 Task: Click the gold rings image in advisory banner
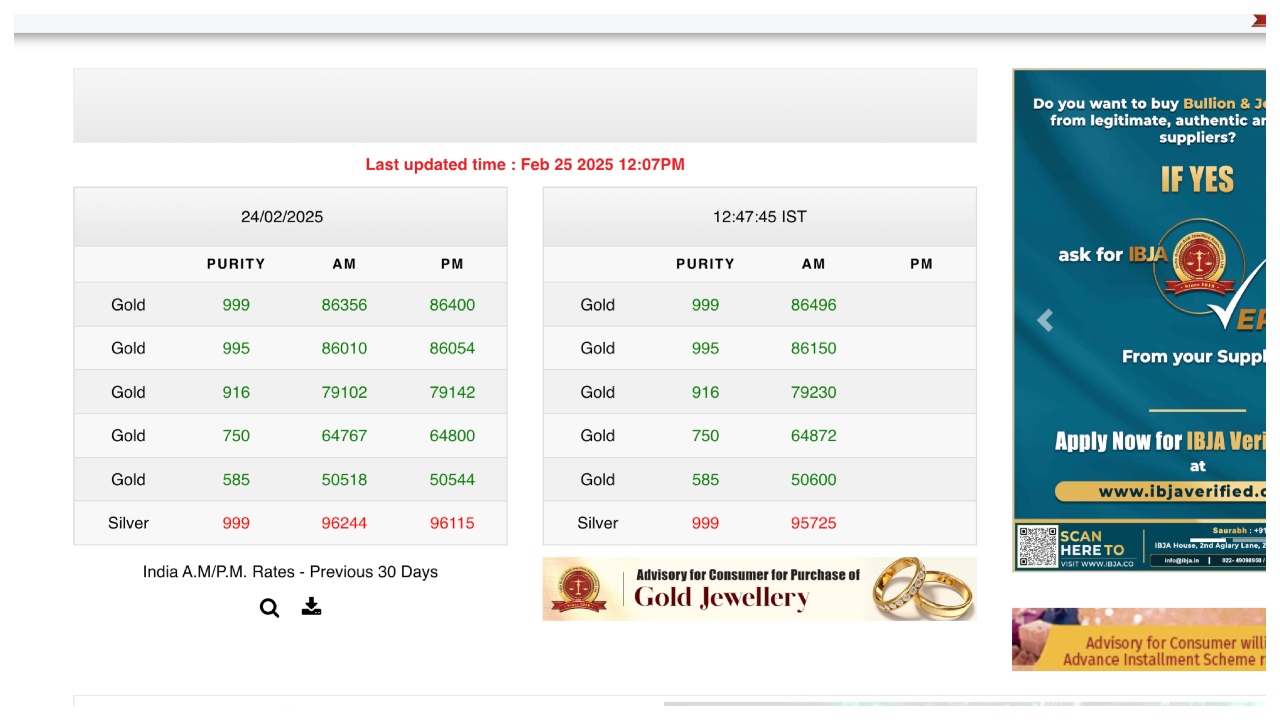[x=921, y=588]
